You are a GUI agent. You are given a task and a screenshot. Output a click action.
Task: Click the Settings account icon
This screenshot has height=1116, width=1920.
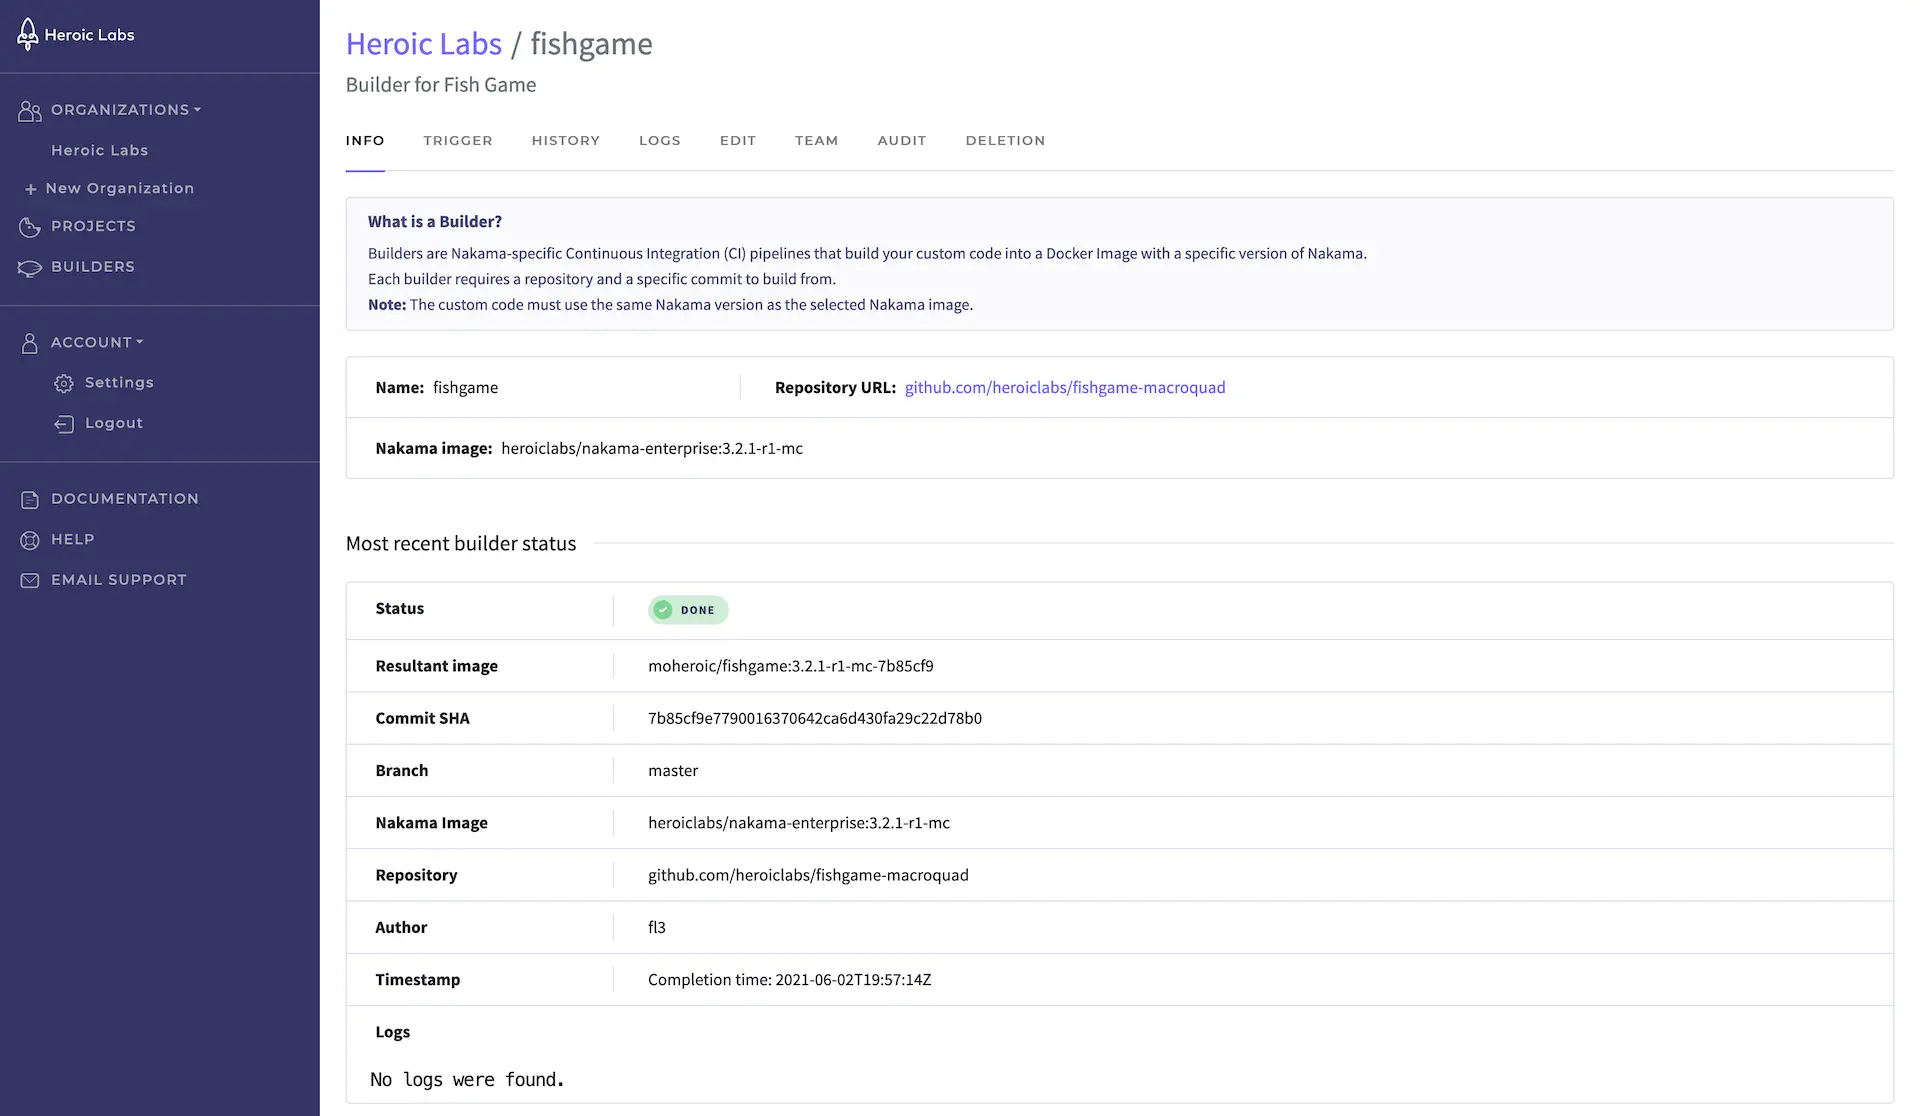click(62, 383)
